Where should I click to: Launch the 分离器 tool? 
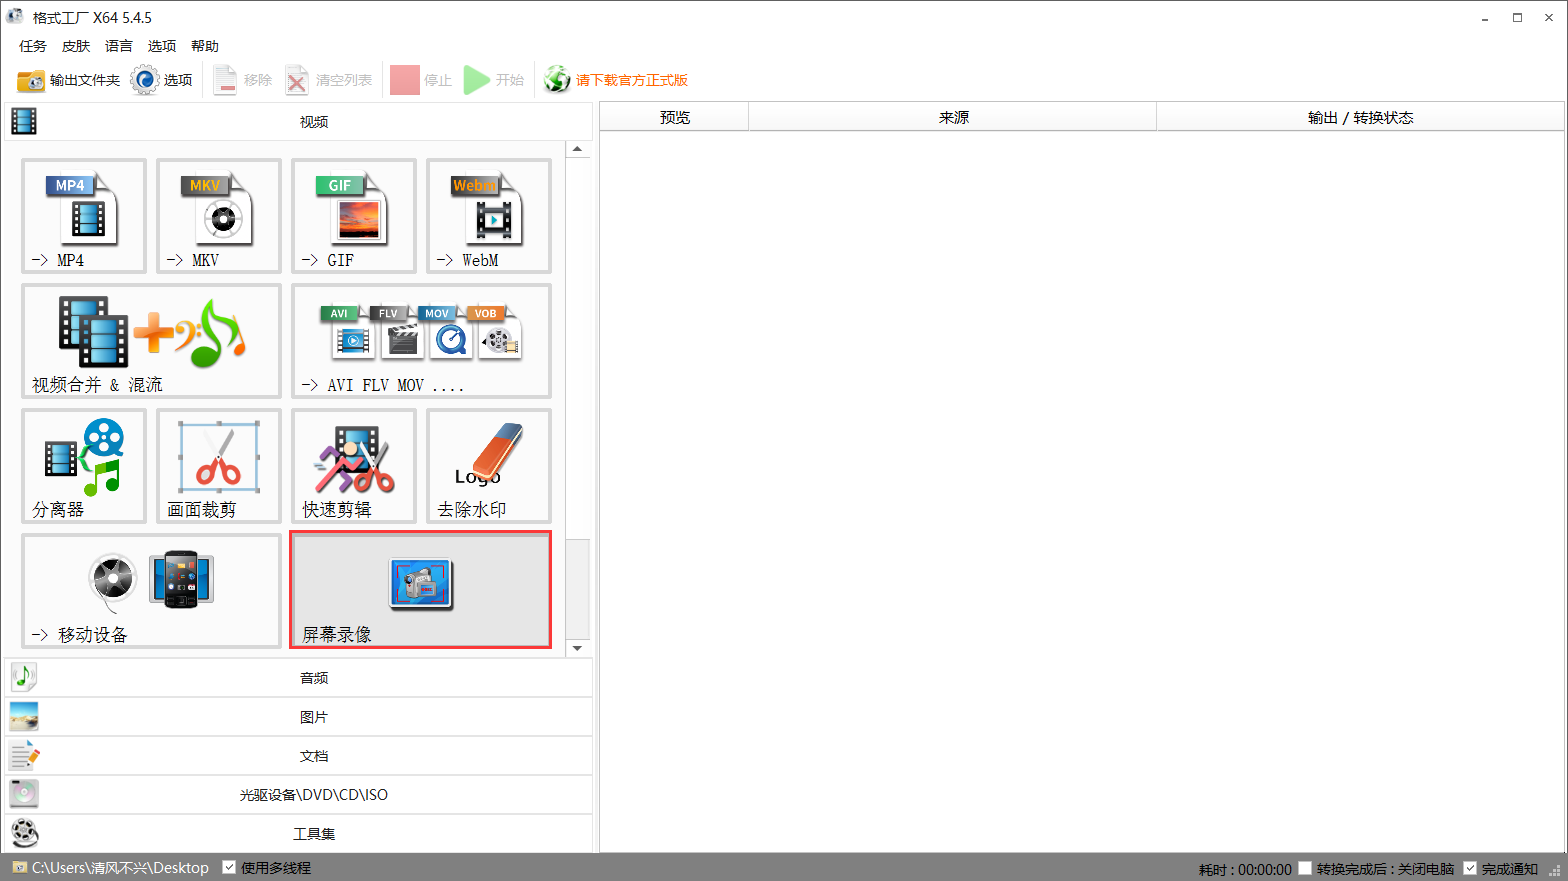(x=84, y=466)
